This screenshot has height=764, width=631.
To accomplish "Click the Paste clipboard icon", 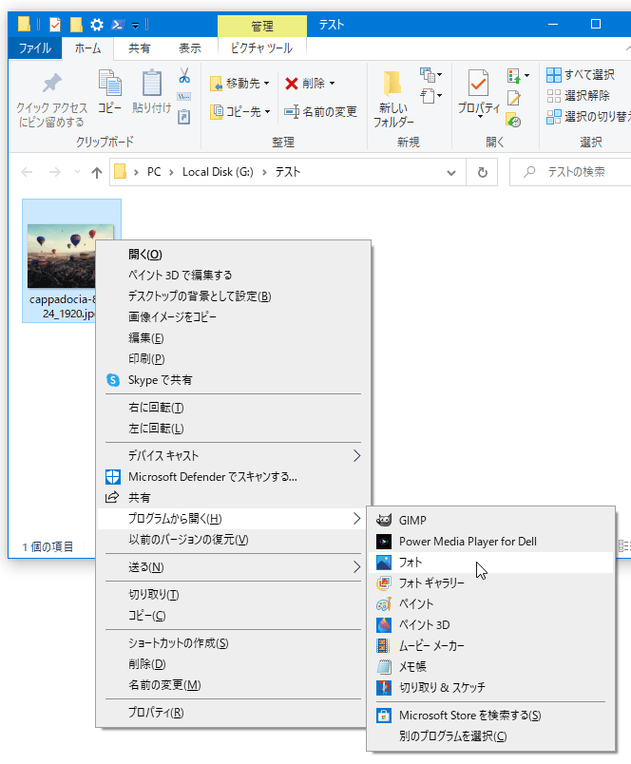I will [x=152, y=82].
